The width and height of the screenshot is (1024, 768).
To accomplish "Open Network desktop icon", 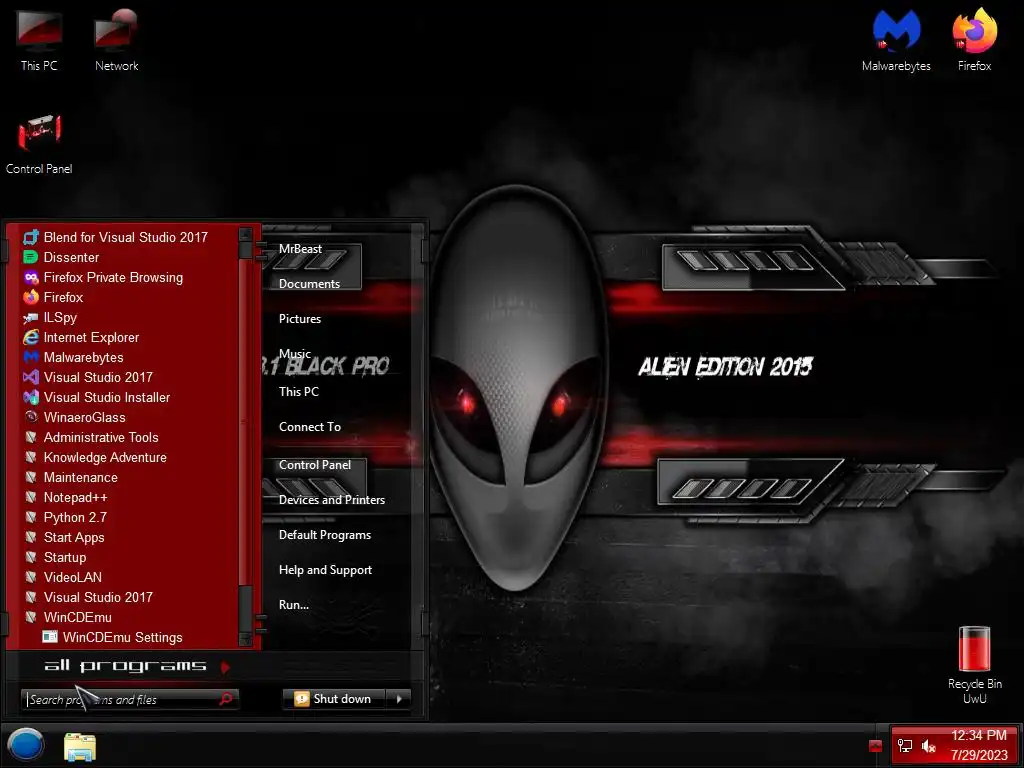I will click(116, 40).
